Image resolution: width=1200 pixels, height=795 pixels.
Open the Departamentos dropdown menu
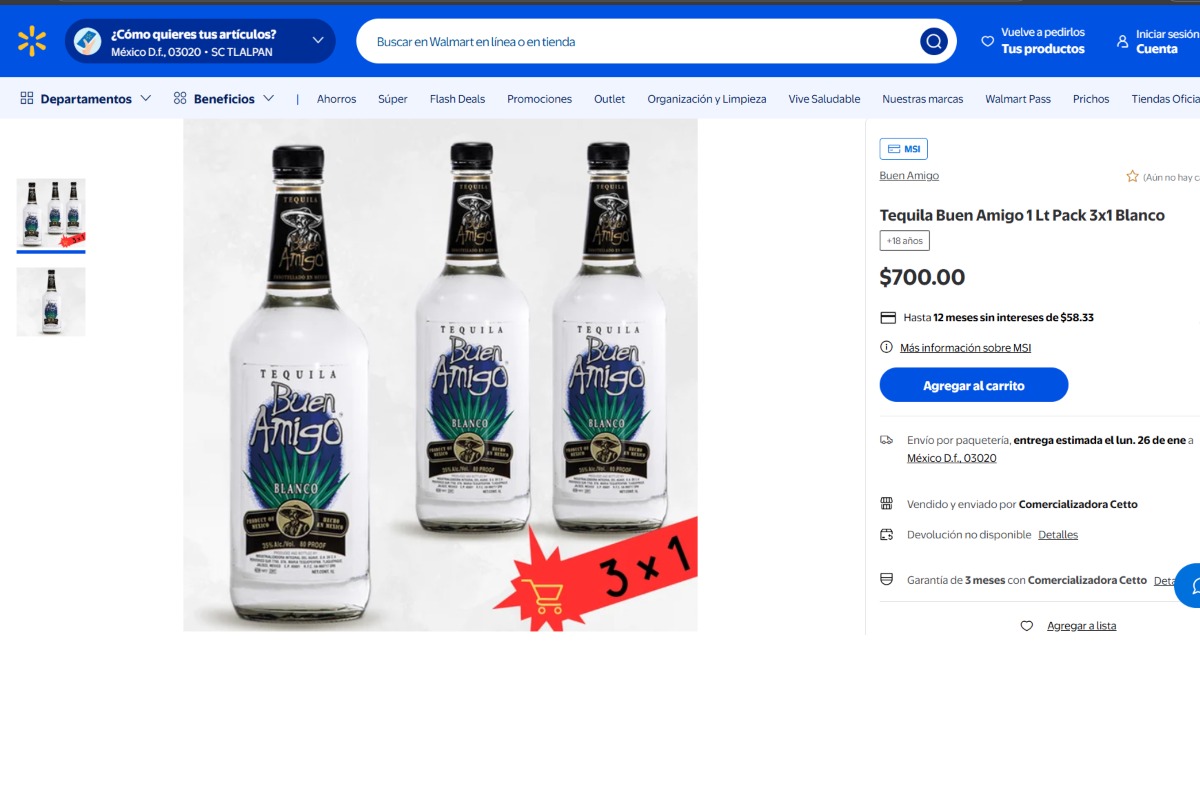tap(86, 99)
